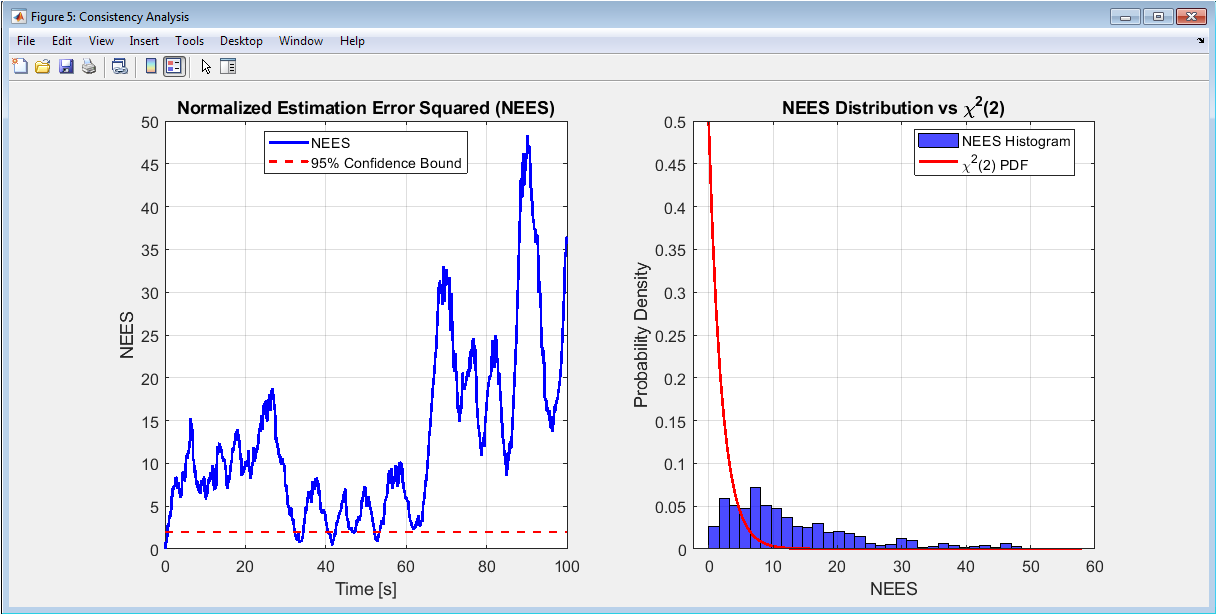This screenshot has height=615, width=1217.
Task: Click the MATLAB logo in the title bar
Action: [x=18, y=16]
